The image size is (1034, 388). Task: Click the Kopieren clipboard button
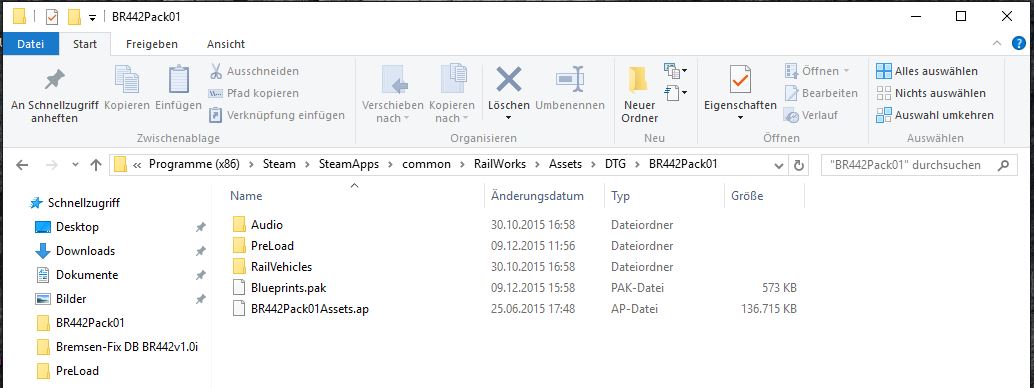[x=127, y=88]
